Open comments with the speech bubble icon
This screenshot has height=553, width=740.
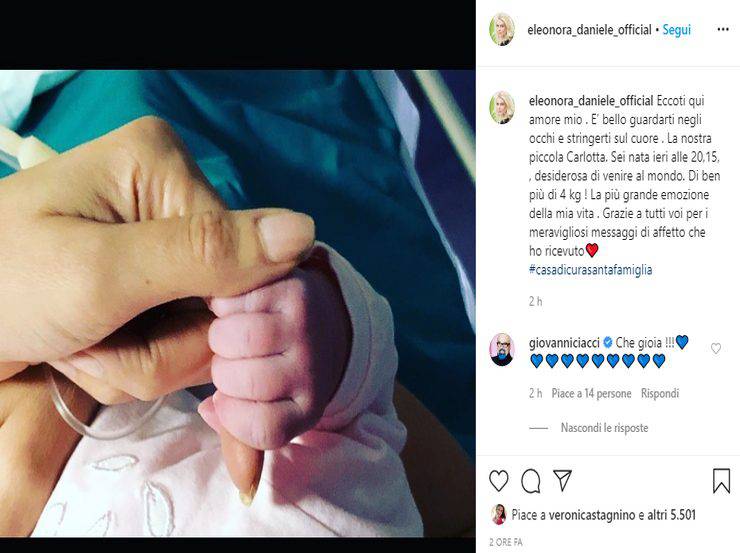pyautogui.click(x=530, y=481)
